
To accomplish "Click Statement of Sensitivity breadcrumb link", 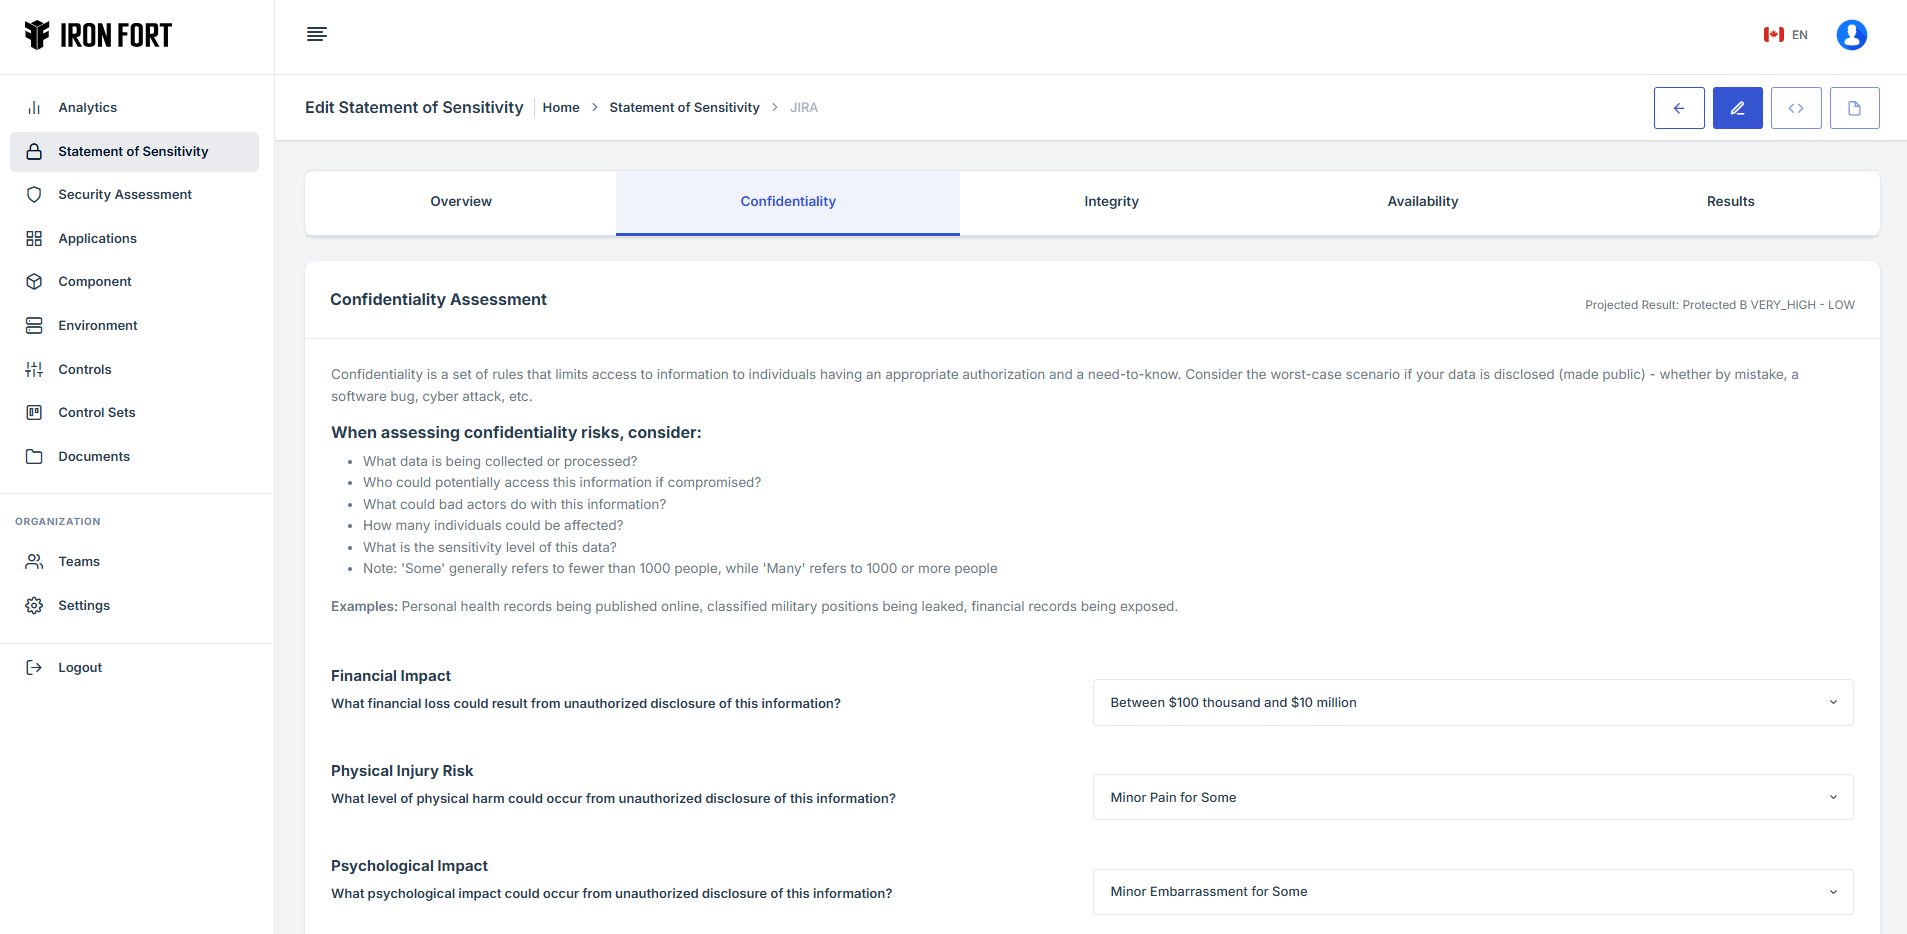I will pyautogui.click(x=684, y=108).
